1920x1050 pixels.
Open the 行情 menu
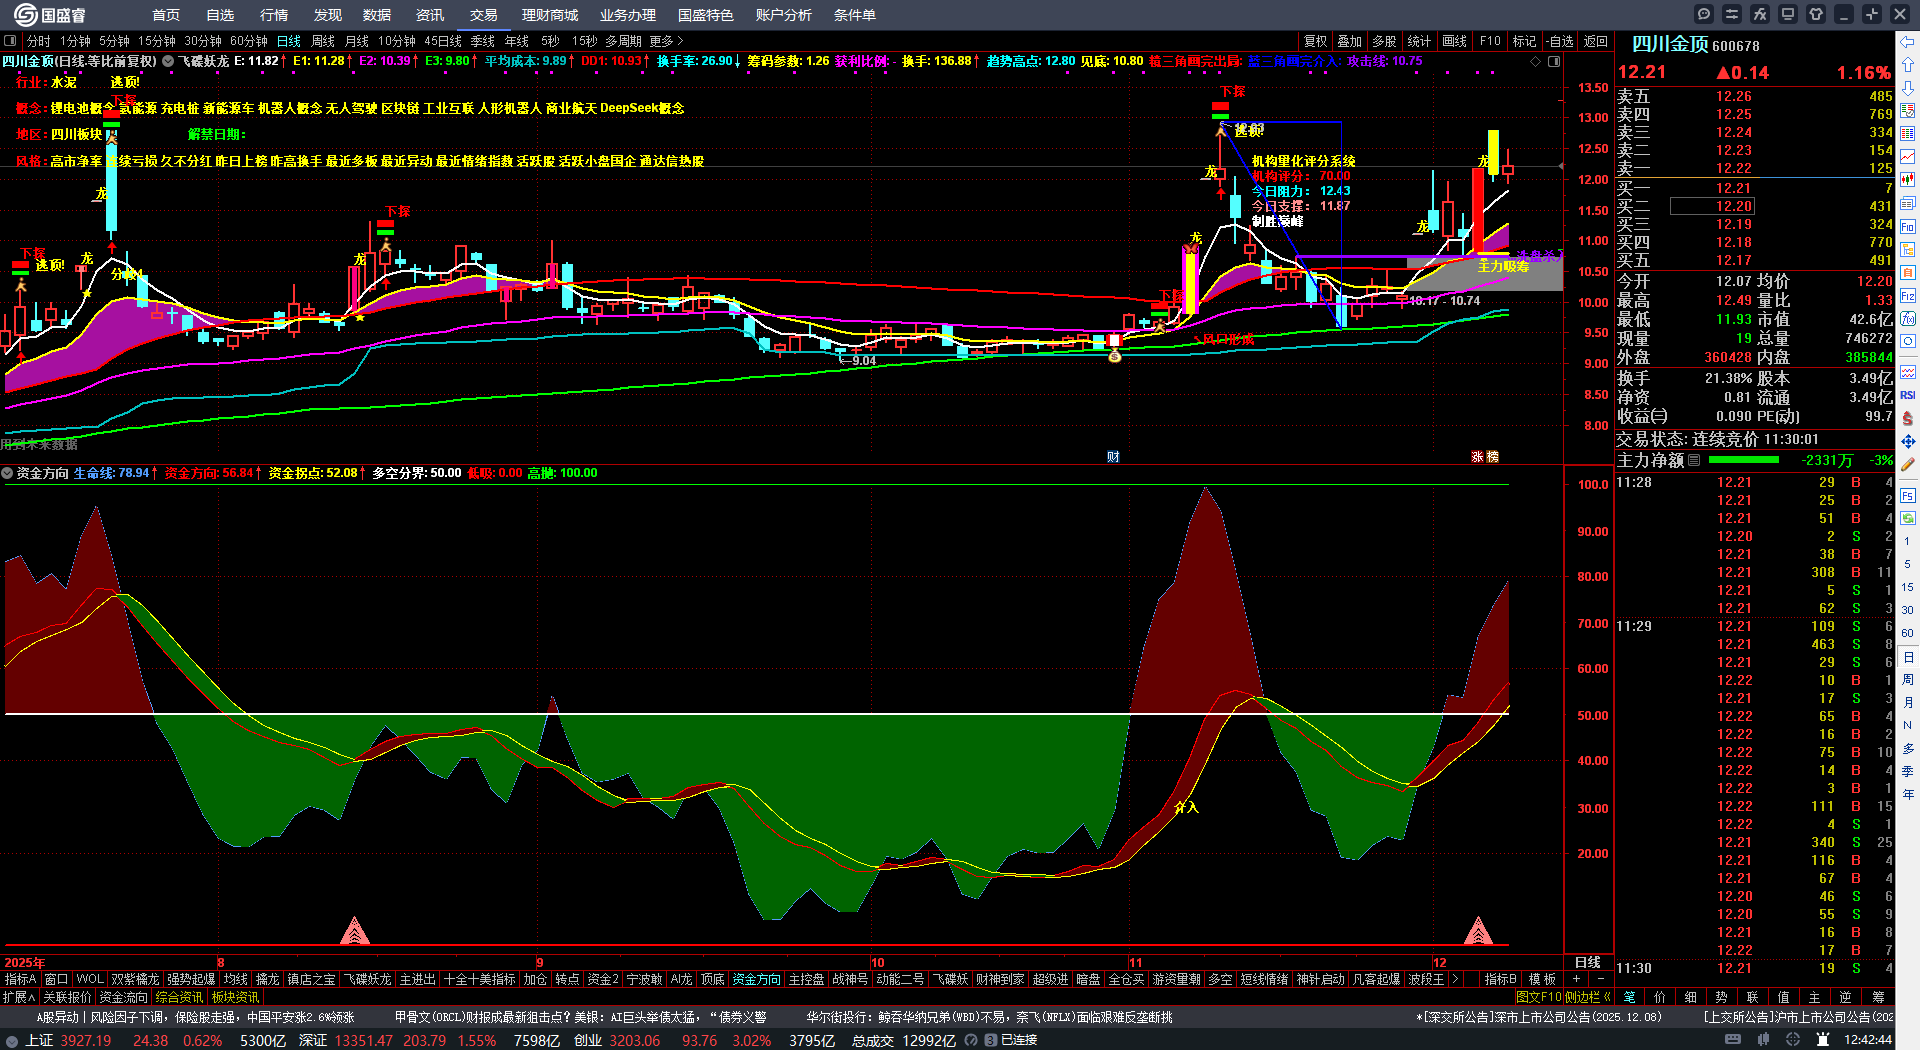coord(274,15)
